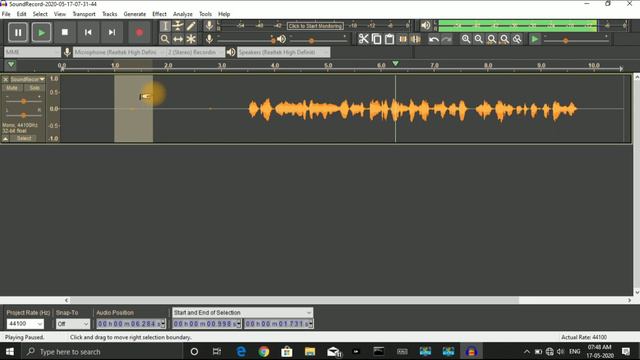This screenshot has height=360, width=640.
Task: Adjust the track pan slider
Action: 23,115
